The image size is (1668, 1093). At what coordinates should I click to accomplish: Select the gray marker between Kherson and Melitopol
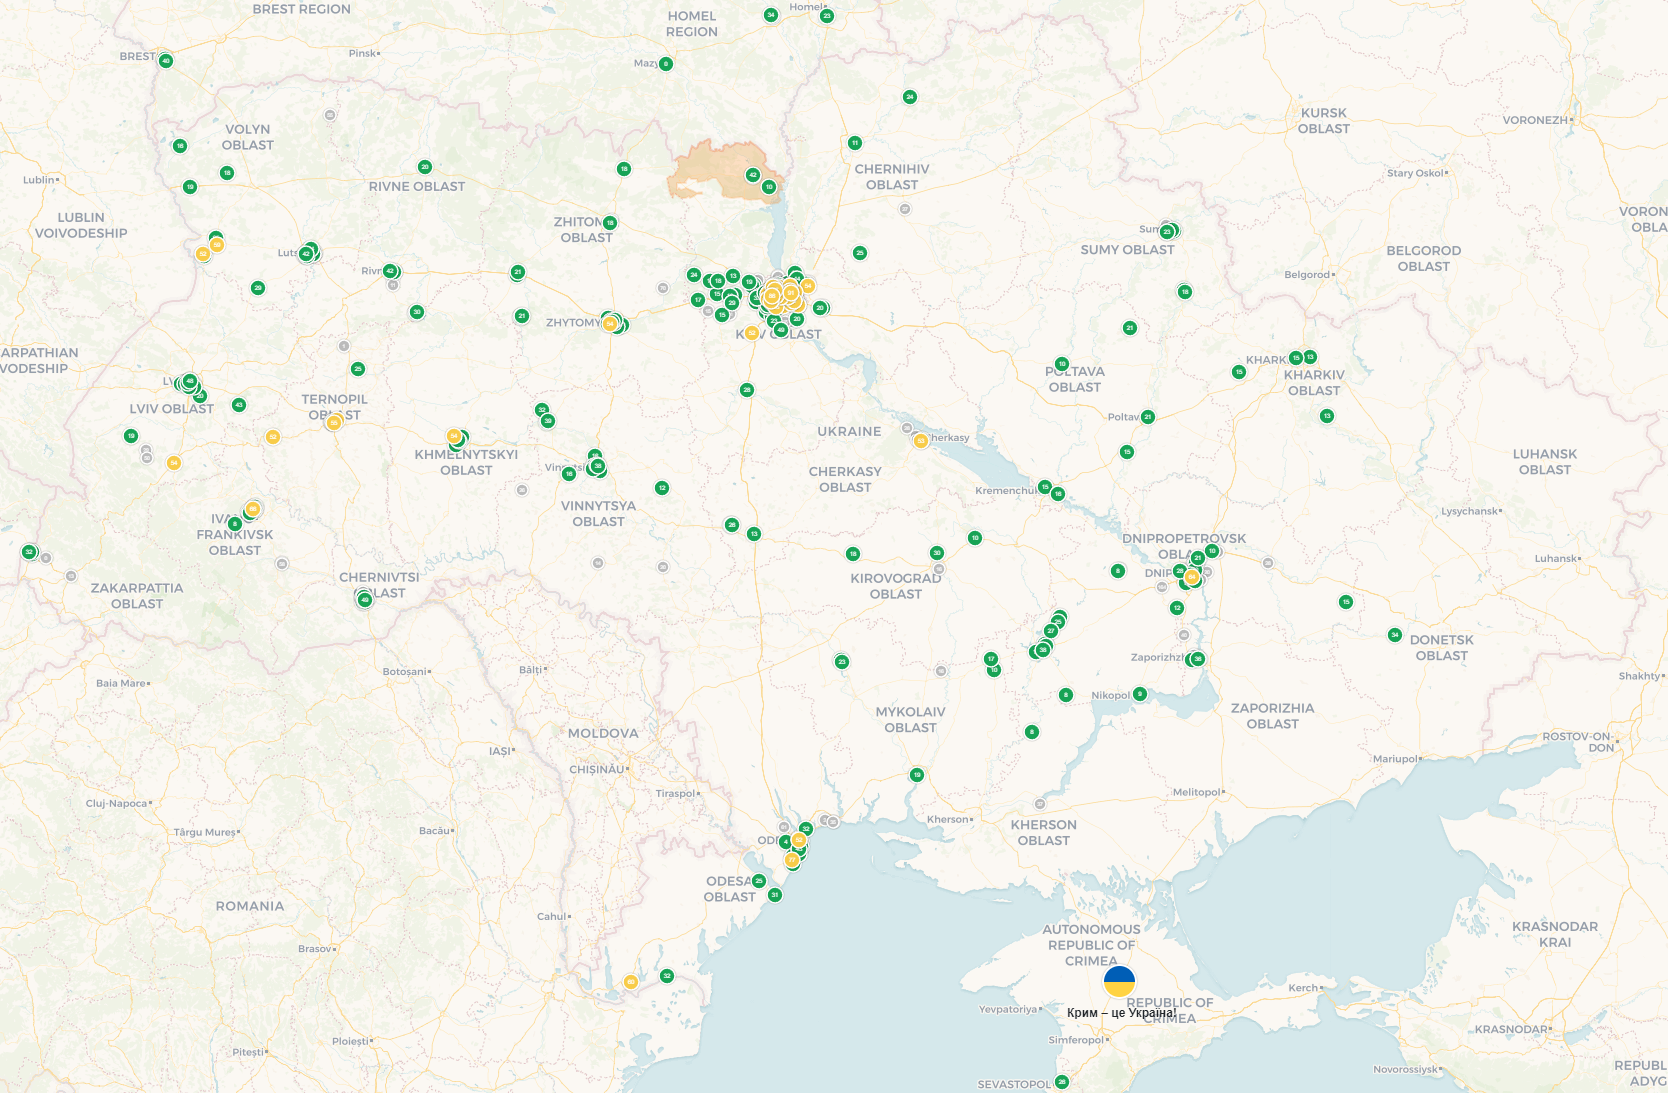[1040, 804]
